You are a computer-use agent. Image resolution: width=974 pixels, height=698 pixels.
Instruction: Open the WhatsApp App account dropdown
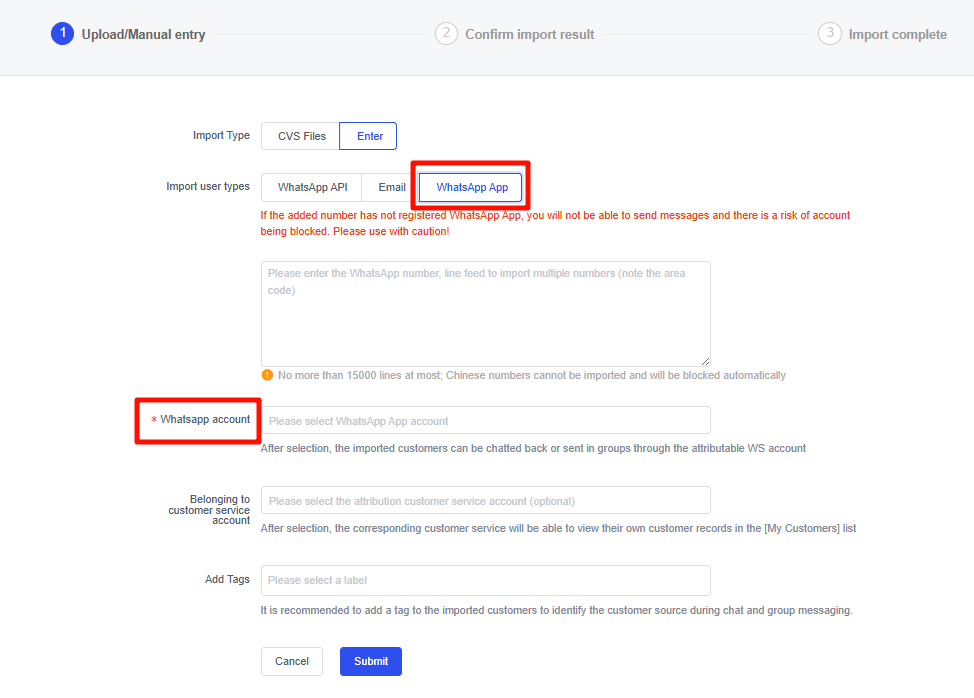coord(485,420)
